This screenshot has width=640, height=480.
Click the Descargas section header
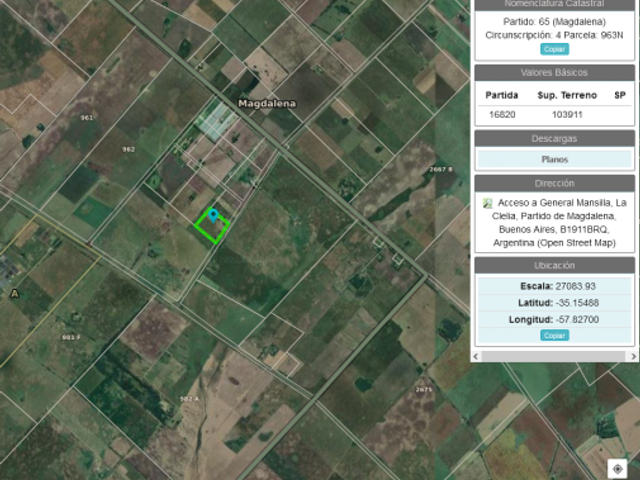(554, 139)
